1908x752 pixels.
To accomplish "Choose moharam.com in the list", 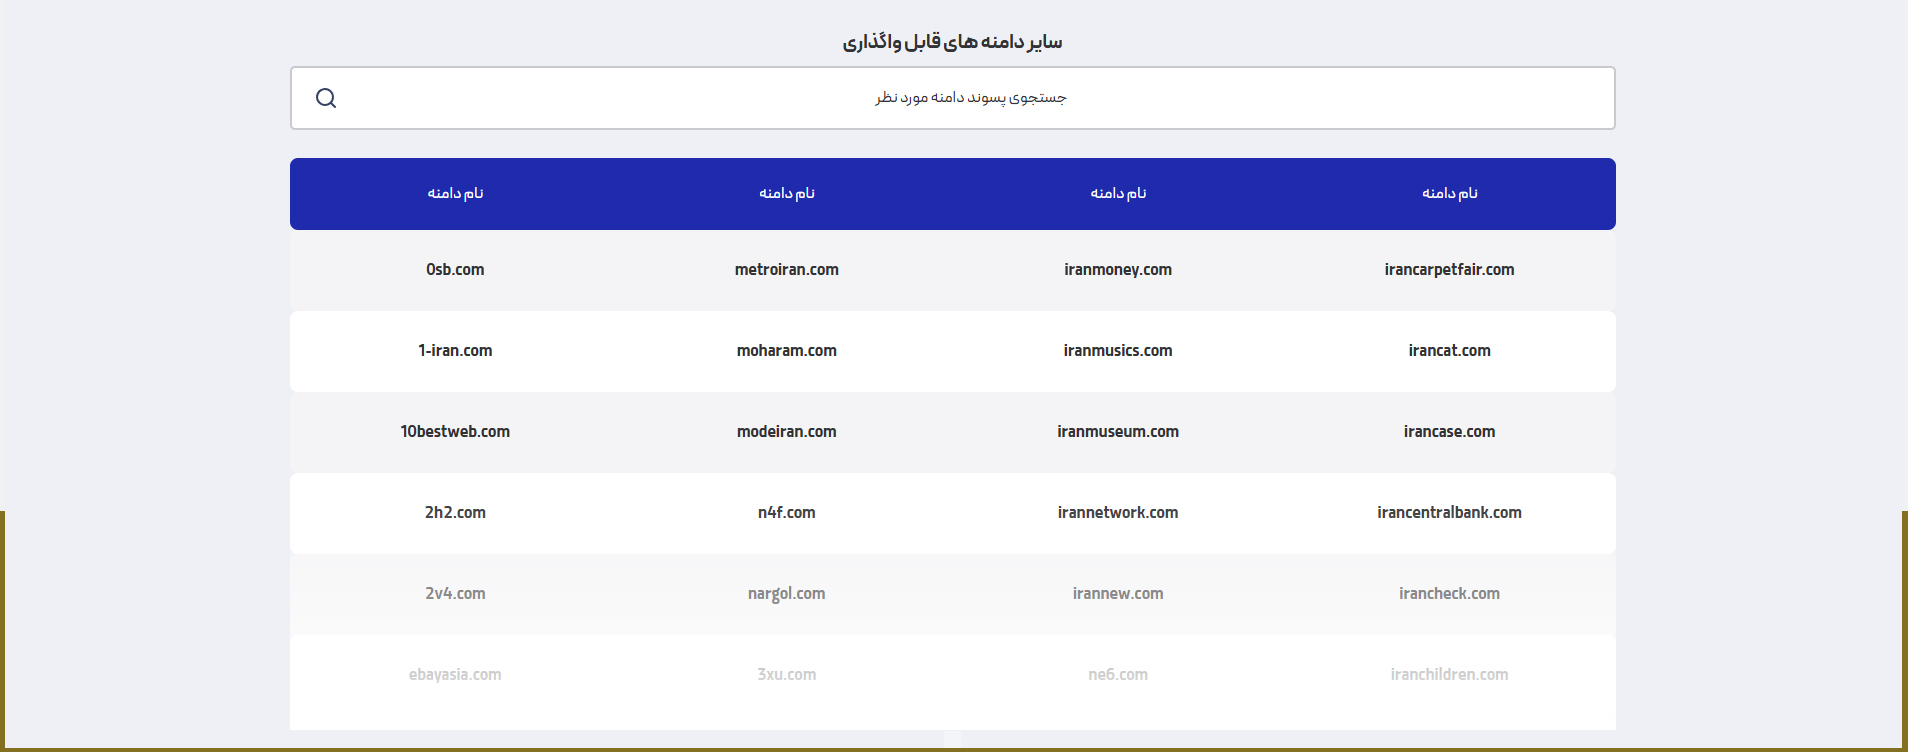I will pos(786,351).
